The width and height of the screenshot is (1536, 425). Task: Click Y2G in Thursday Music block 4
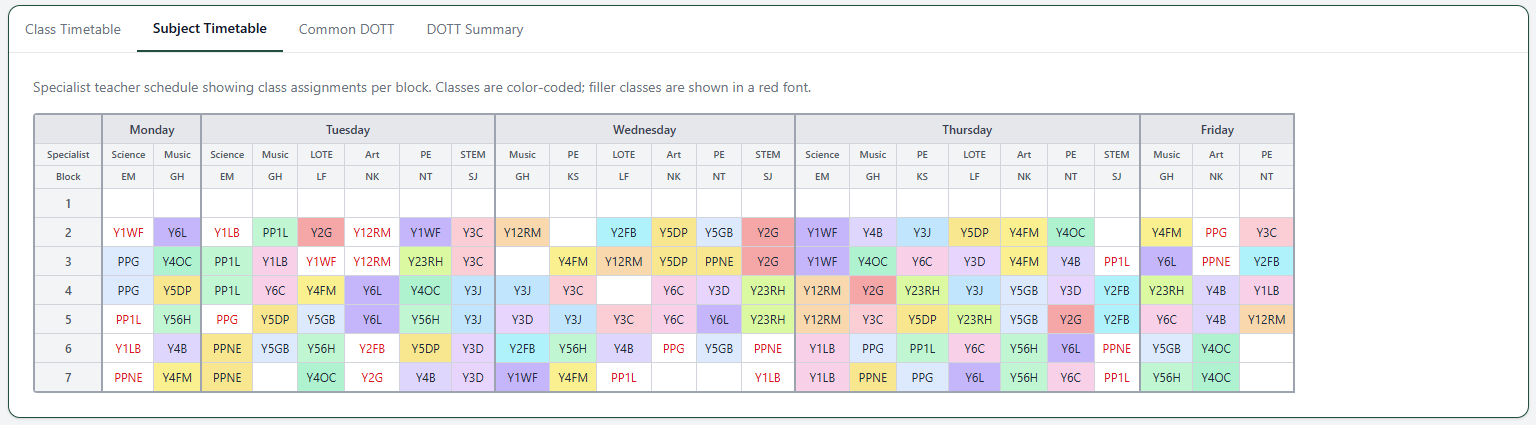[x=873, y=291]
